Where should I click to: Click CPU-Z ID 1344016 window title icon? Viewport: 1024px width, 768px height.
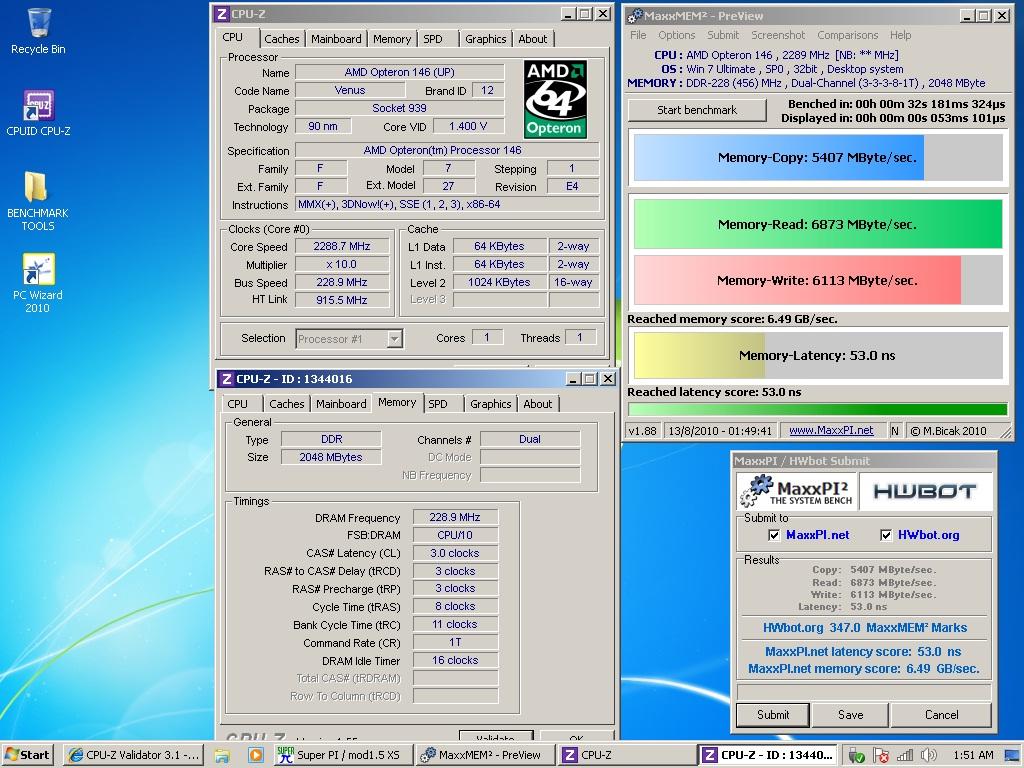pyautogui.click(x=226, y=379)
